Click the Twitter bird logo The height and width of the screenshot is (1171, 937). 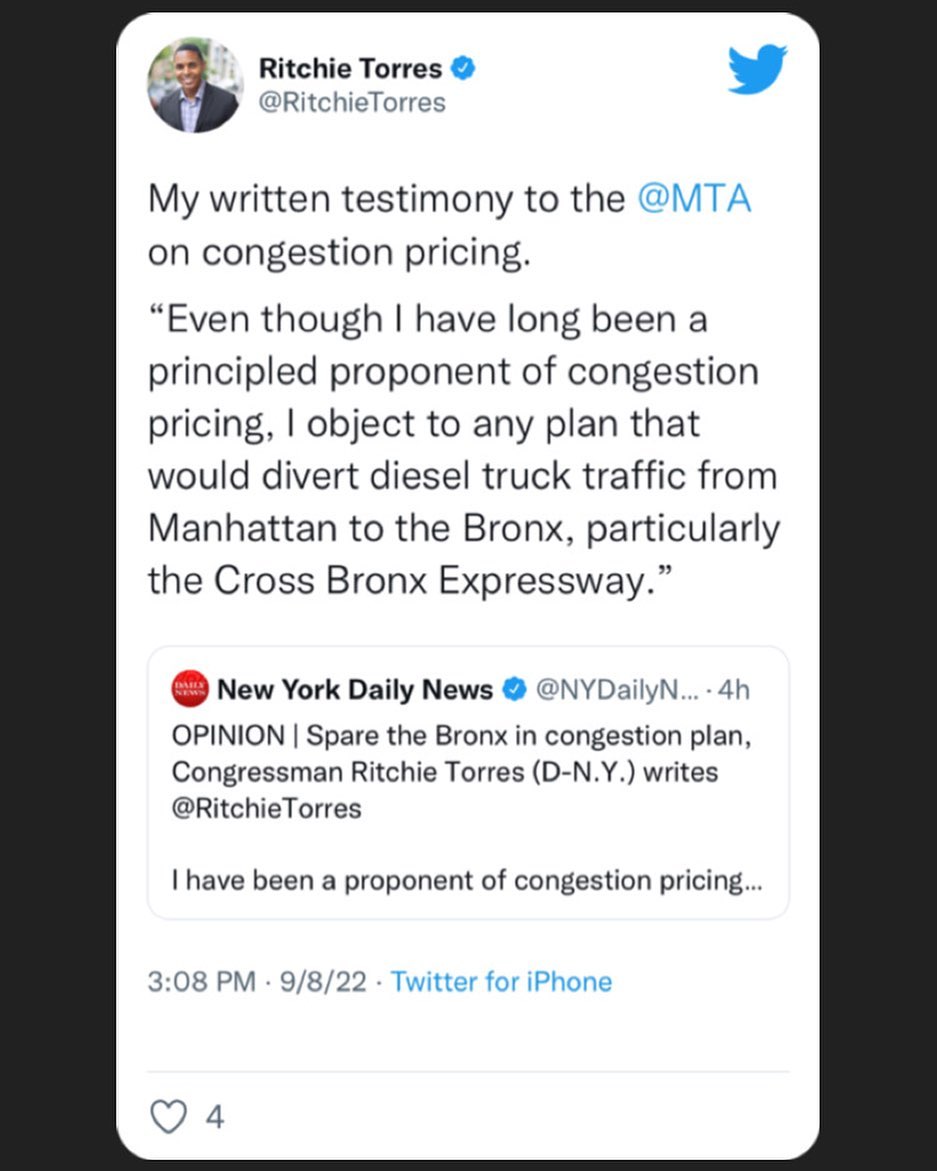[x=757, y=70]
